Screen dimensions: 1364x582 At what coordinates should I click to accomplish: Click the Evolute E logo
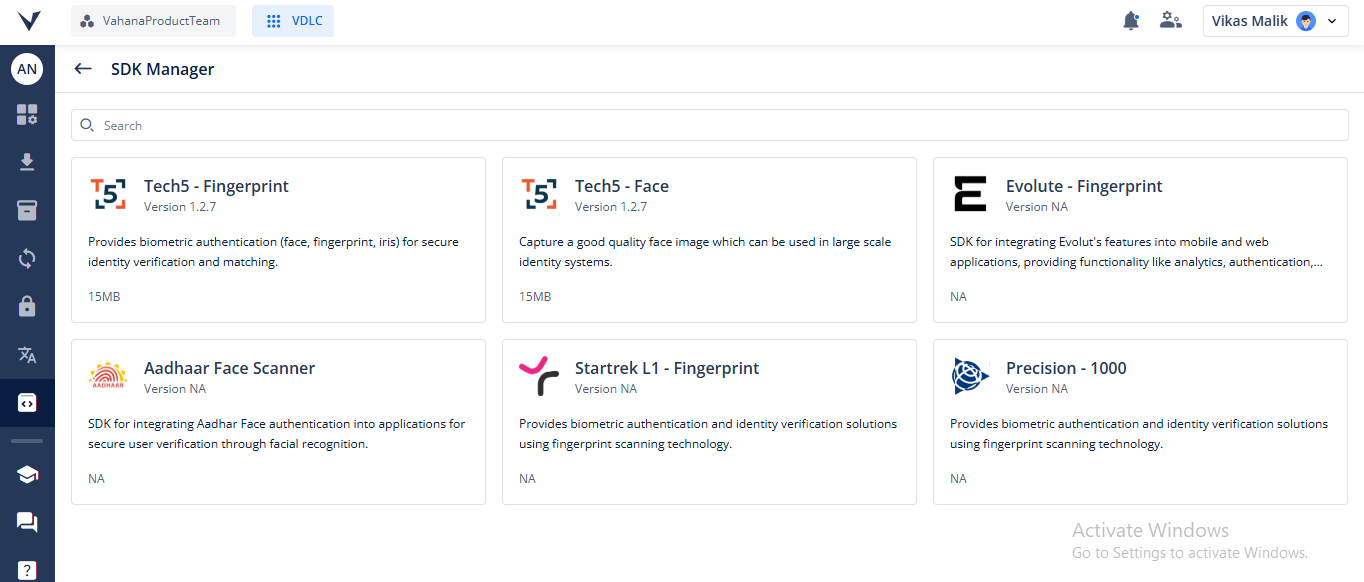970,194
